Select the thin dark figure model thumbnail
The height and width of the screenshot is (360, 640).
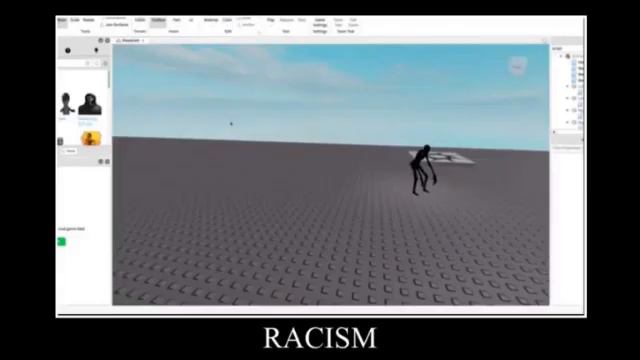pyautogui.click(x=66, y=104)
